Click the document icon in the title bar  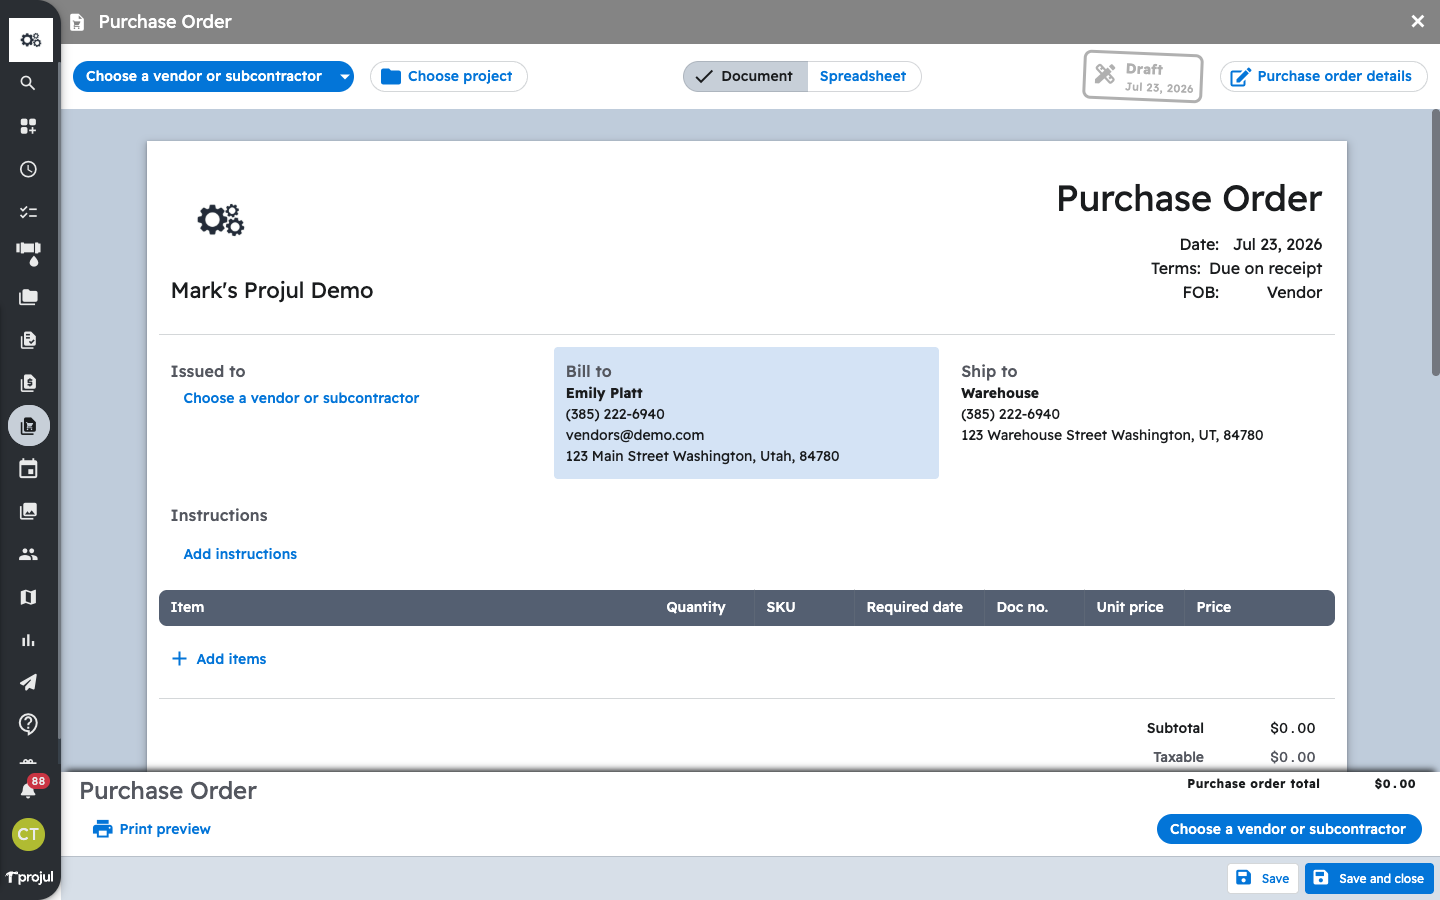coord(77,22)
